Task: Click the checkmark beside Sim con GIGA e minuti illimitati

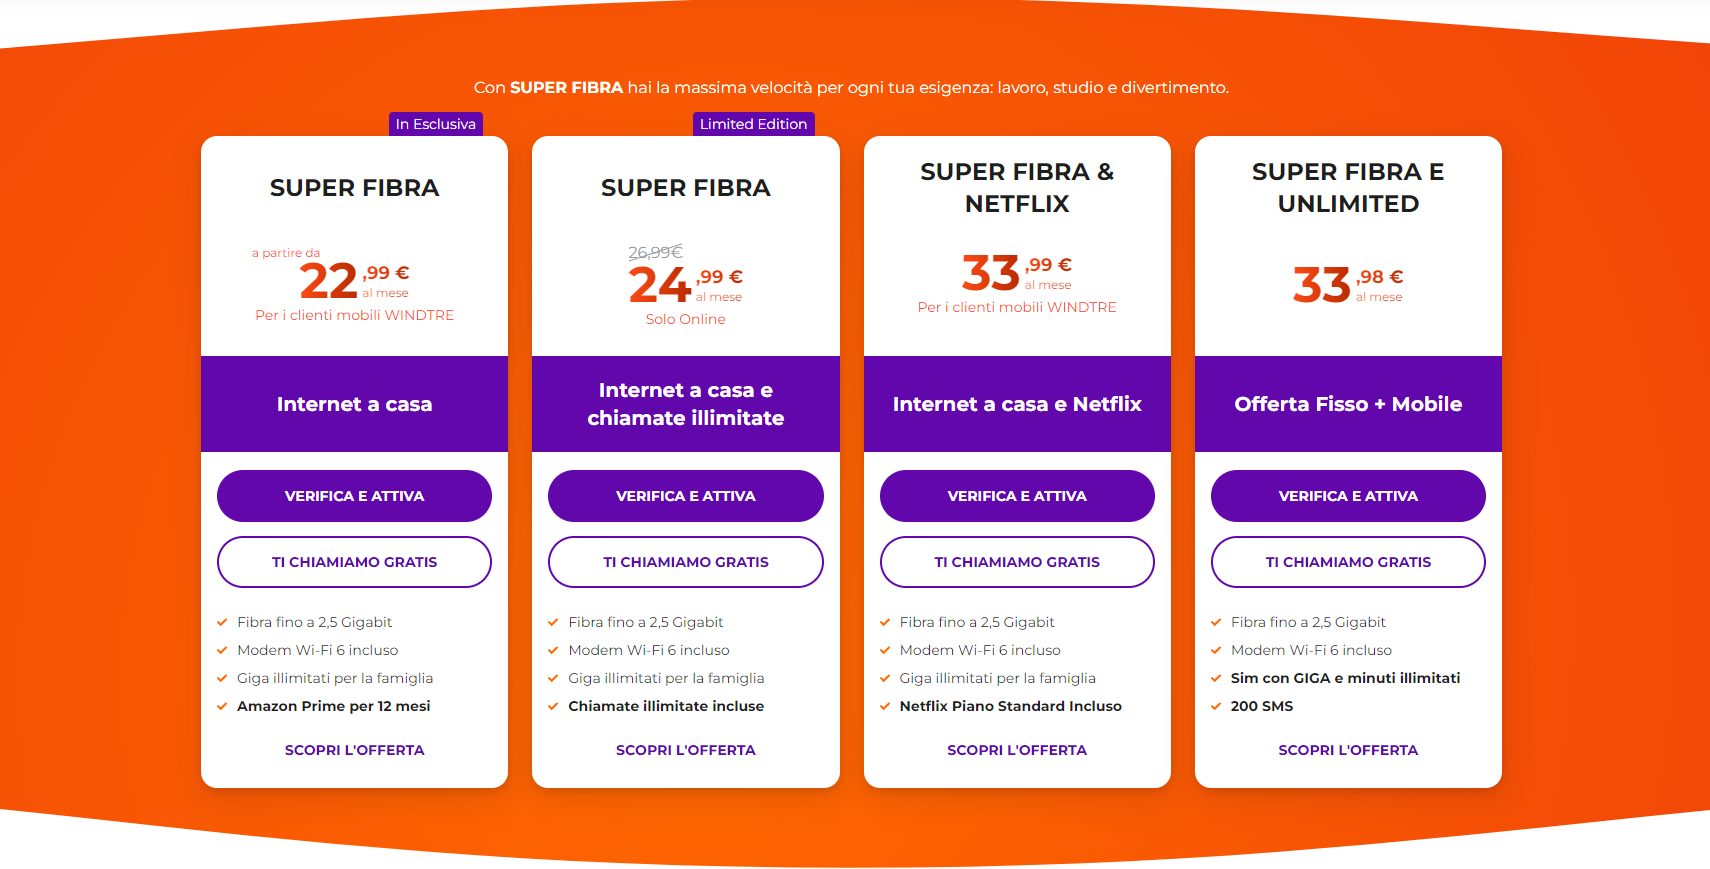Action: point(1216,678)
